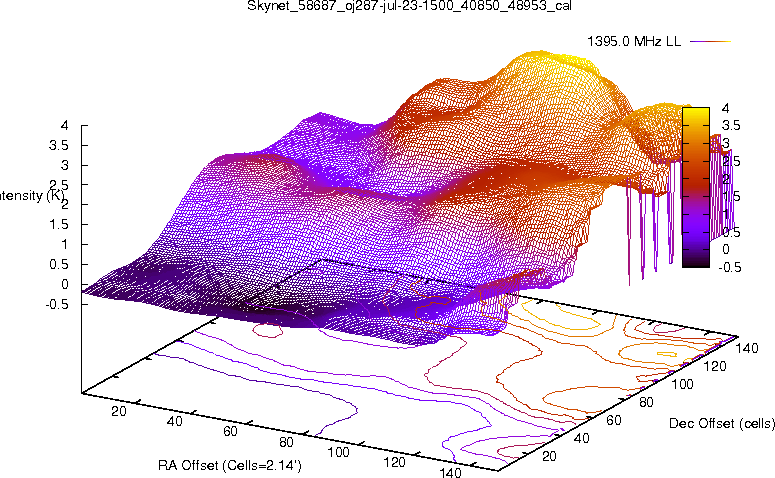
Task: Click the RA axis tick label 60
Action: pos(230,431)
